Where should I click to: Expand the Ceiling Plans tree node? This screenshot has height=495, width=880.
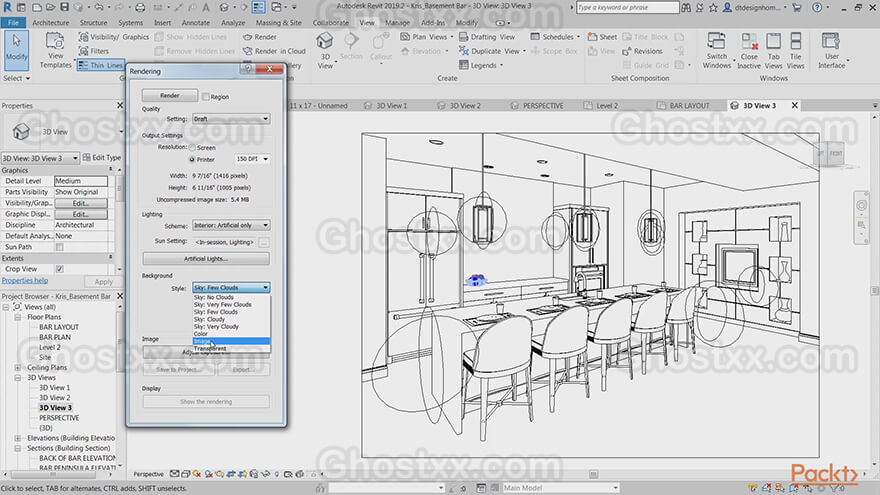pyautogui.click(x=18, y=368)
